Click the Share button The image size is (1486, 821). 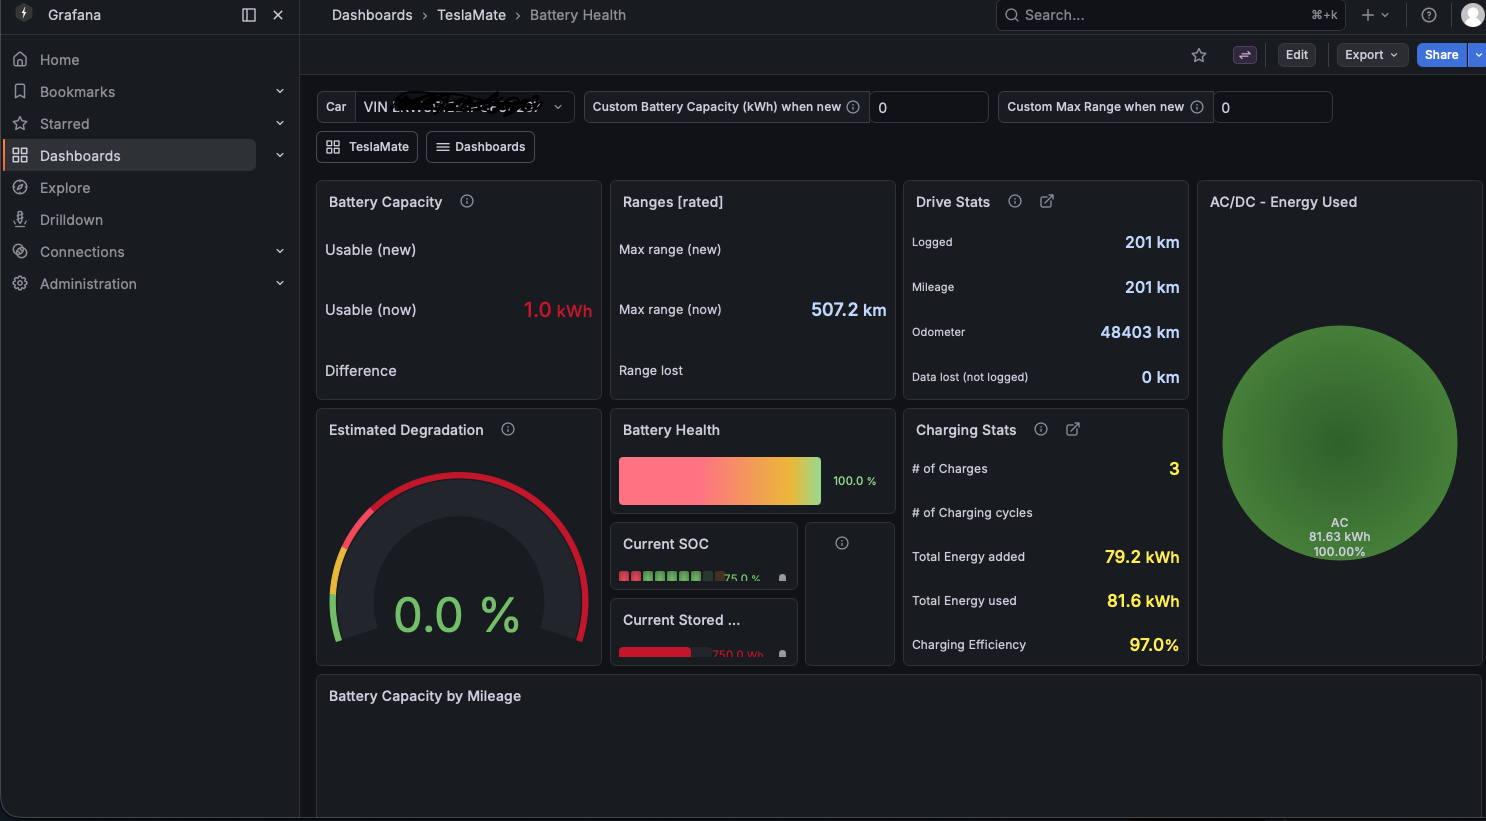[1441, 55]
